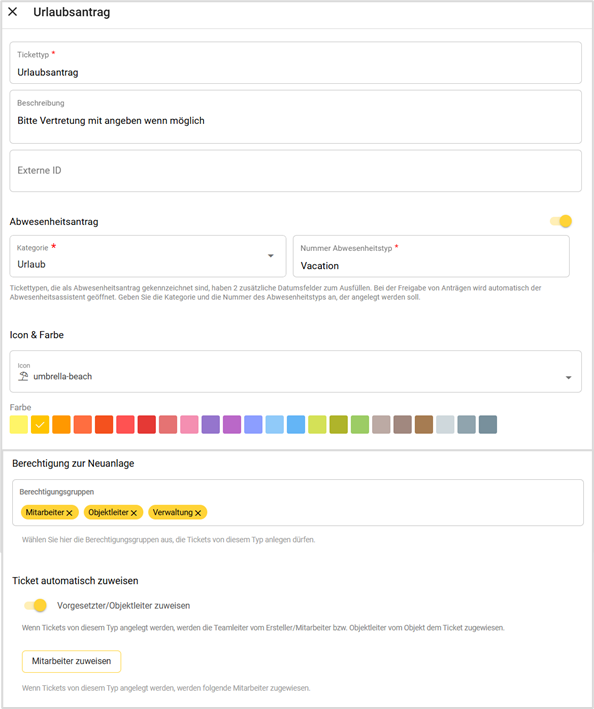
Task: Choose the light blue color swatch
Action: (x=274, y=425)
